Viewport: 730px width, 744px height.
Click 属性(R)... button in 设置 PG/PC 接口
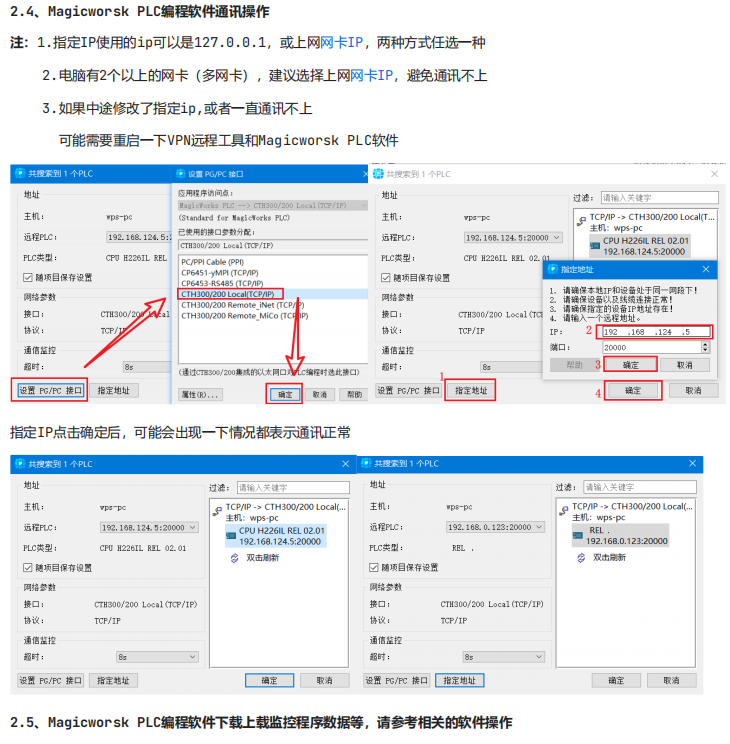200,394
